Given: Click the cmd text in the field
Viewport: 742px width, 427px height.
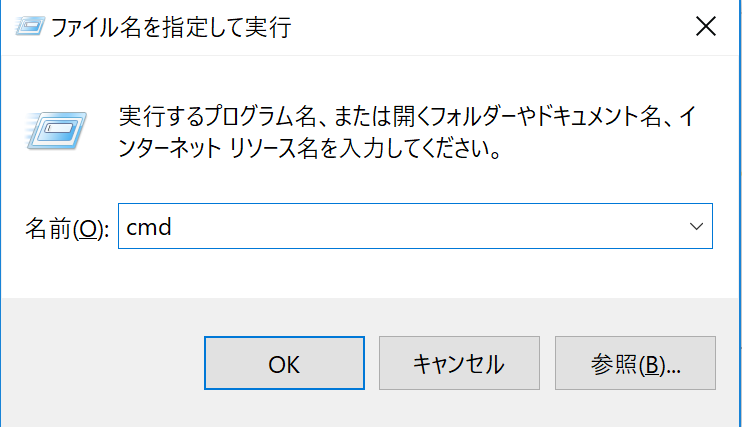Looking at the screenshot, I should coord(149,228).
